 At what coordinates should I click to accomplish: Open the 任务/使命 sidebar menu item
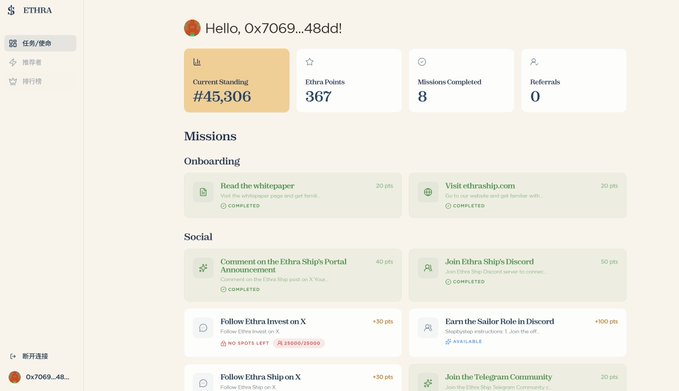40,43
